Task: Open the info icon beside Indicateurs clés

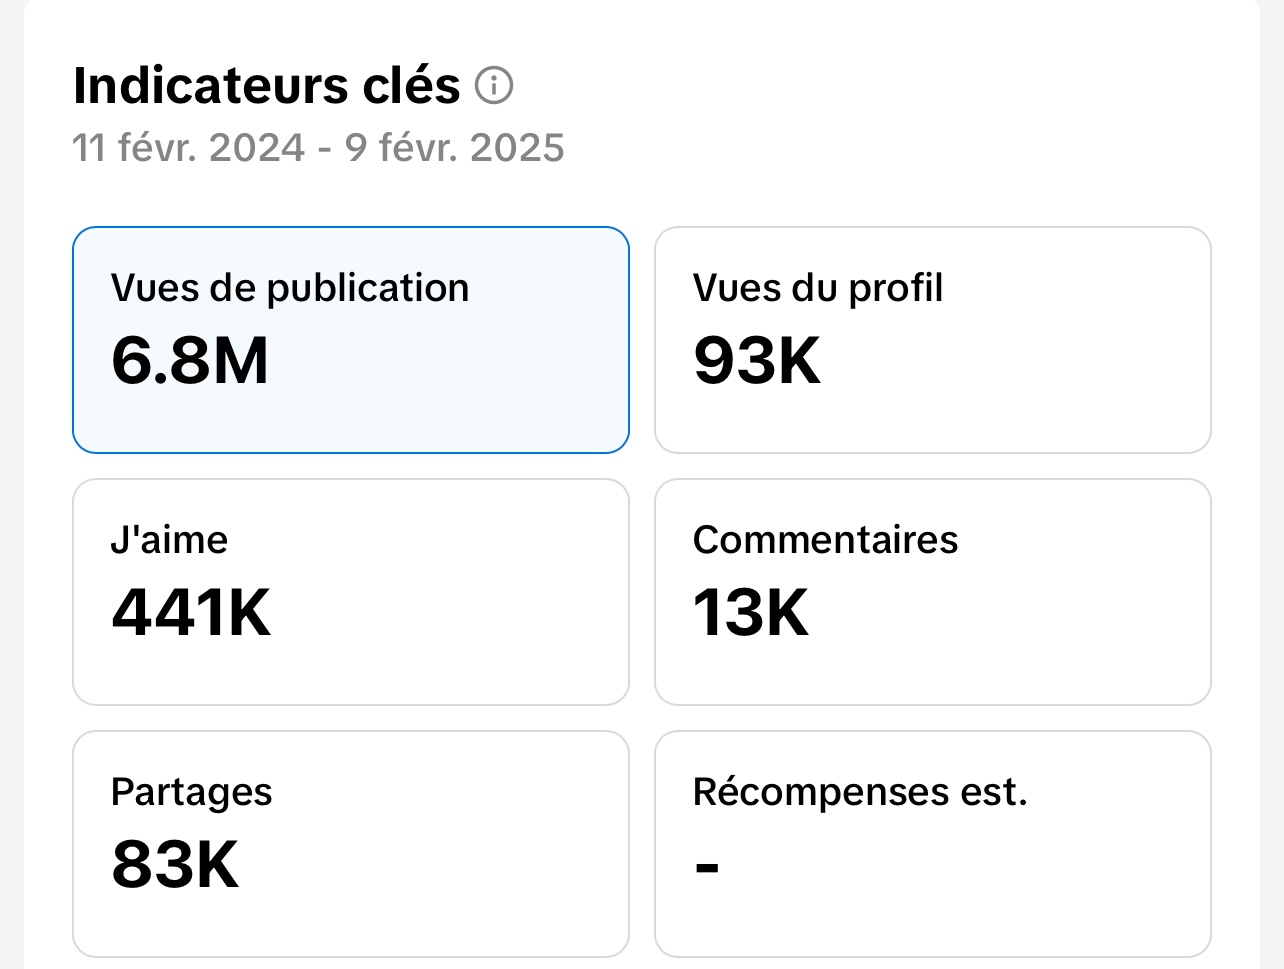Action: point(493,86)
